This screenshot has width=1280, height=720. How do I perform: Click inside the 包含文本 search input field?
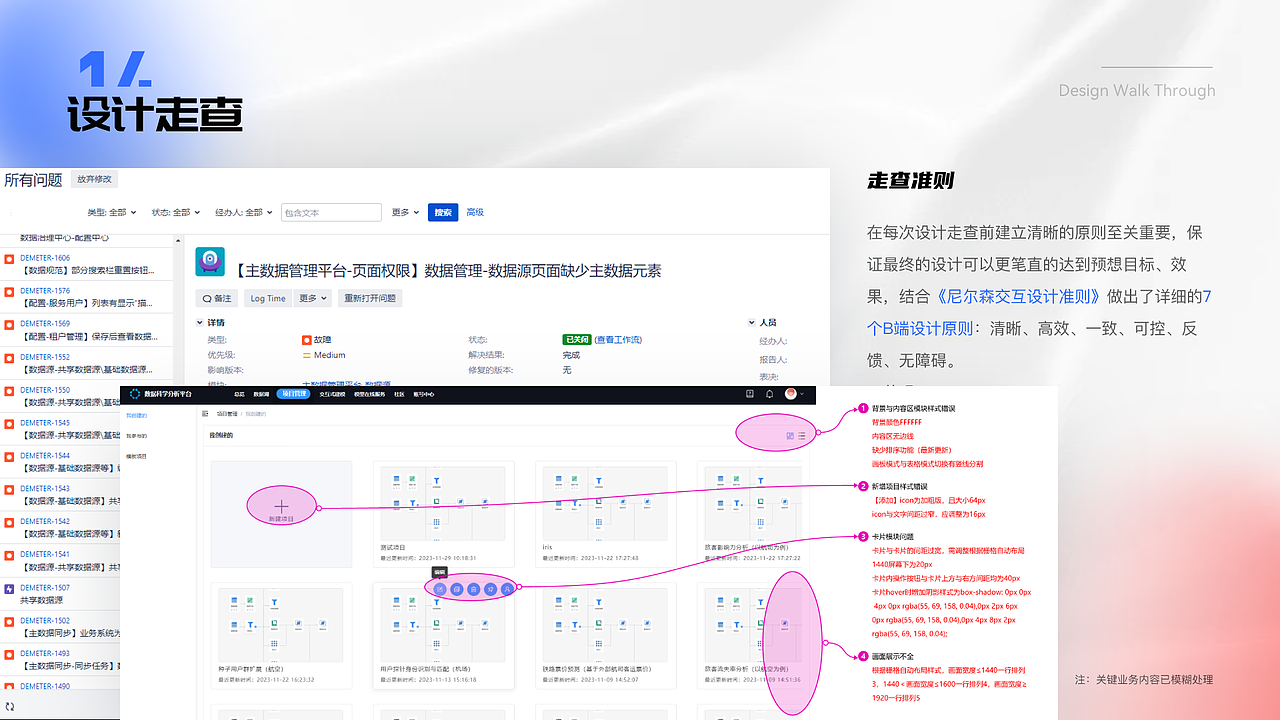(331, 212)
